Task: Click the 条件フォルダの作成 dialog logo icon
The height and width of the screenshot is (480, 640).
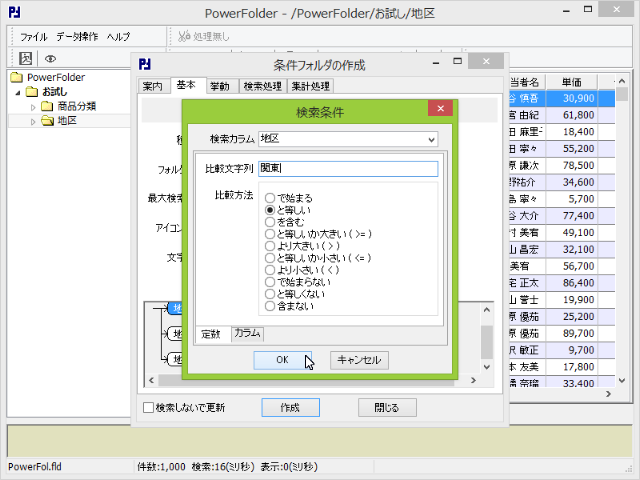Action: point(145,64)
